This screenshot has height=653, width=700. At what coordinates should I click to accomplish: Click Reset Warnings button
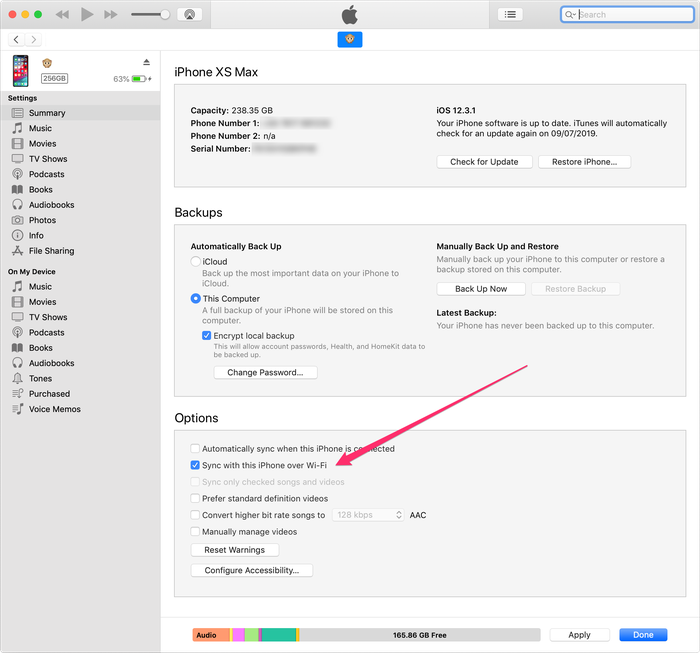(235, 550)
